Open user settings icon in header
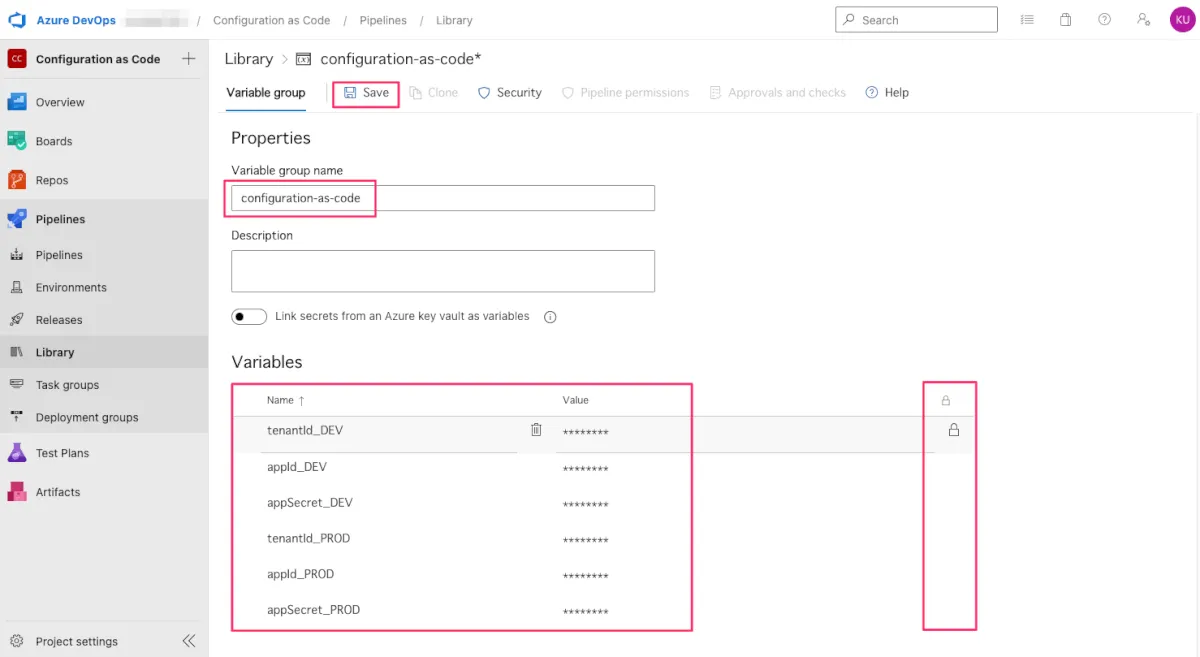The image size is (1200, 657). 1143,20
